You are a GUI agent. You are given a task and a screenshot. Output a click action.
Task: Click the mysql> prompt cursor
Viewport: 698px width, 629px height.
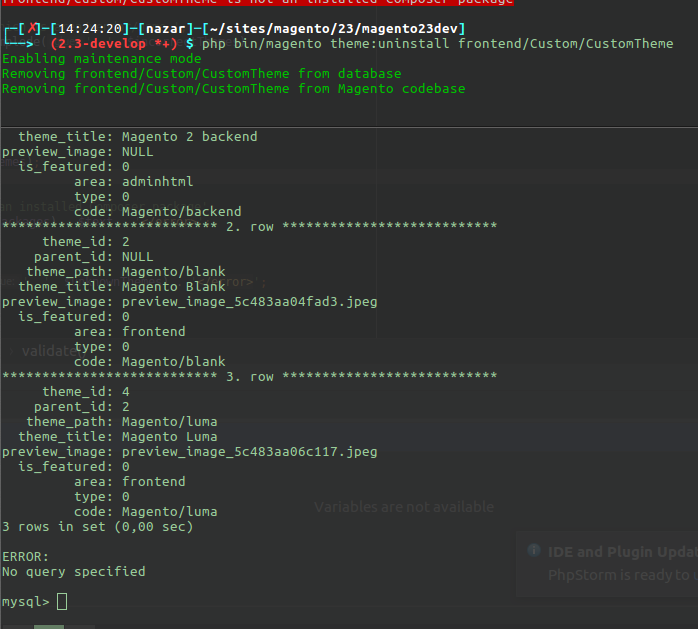click(x=62, y=602)
